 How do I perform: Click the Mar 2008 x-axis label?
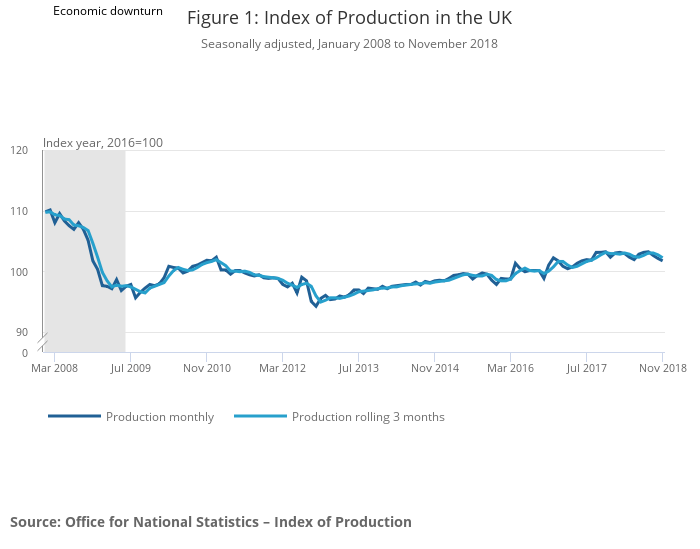click(x=54, y=369)
